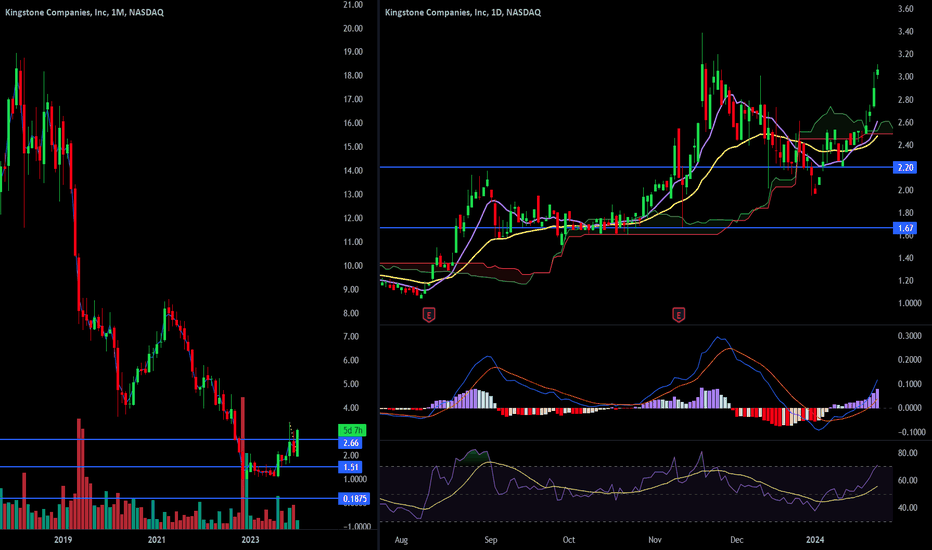Click the Nov label on daily time axis
This screenshot has height=550, width=932.
[x=654, y=540]
